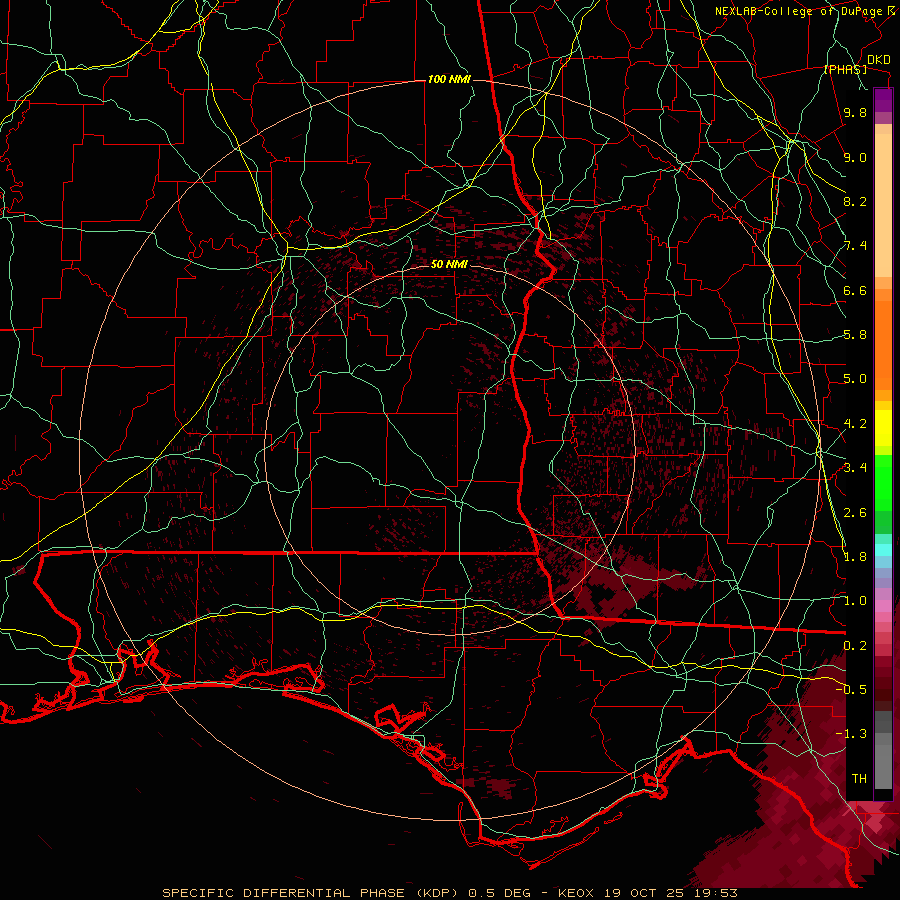The height and width of the screenshot is (900, 900).
Task: Click the 5.0 scale value
Action: (x=855, y=379)
